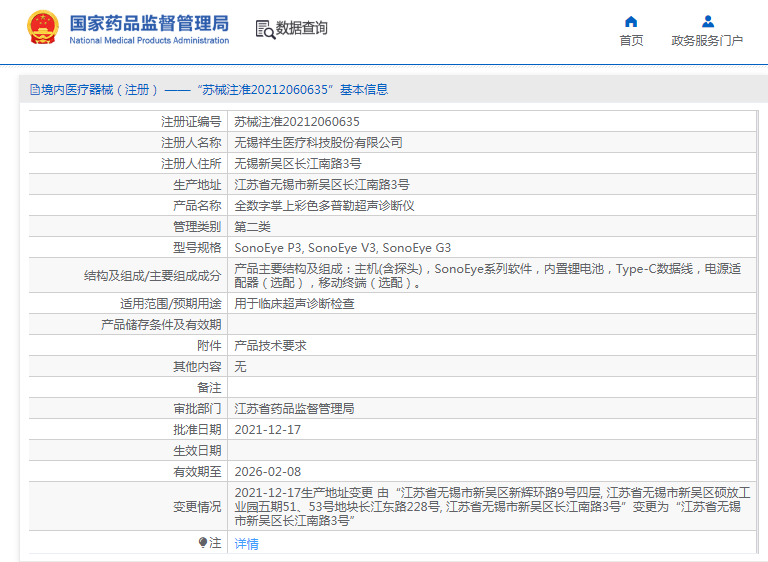The height and width of the screenshot is (562, 768).
Task: Open the 详情 details link
Action: point(246,543)
